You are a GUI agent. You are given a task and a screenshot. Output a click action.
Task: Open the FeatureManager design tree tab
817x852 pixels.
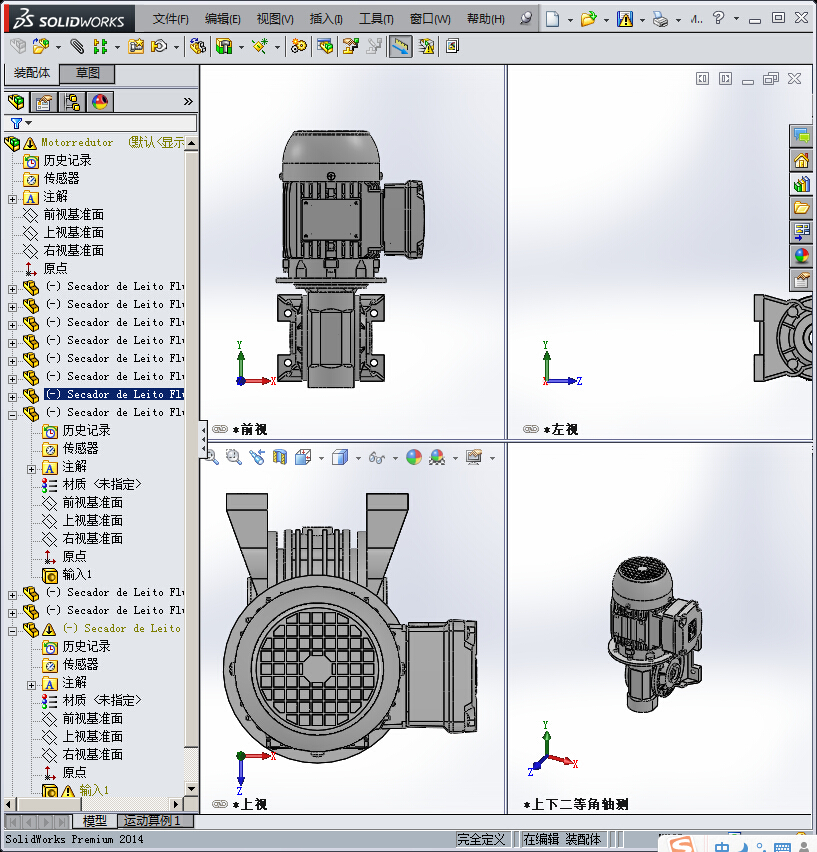pyautogui.click(x=16, y=102)
